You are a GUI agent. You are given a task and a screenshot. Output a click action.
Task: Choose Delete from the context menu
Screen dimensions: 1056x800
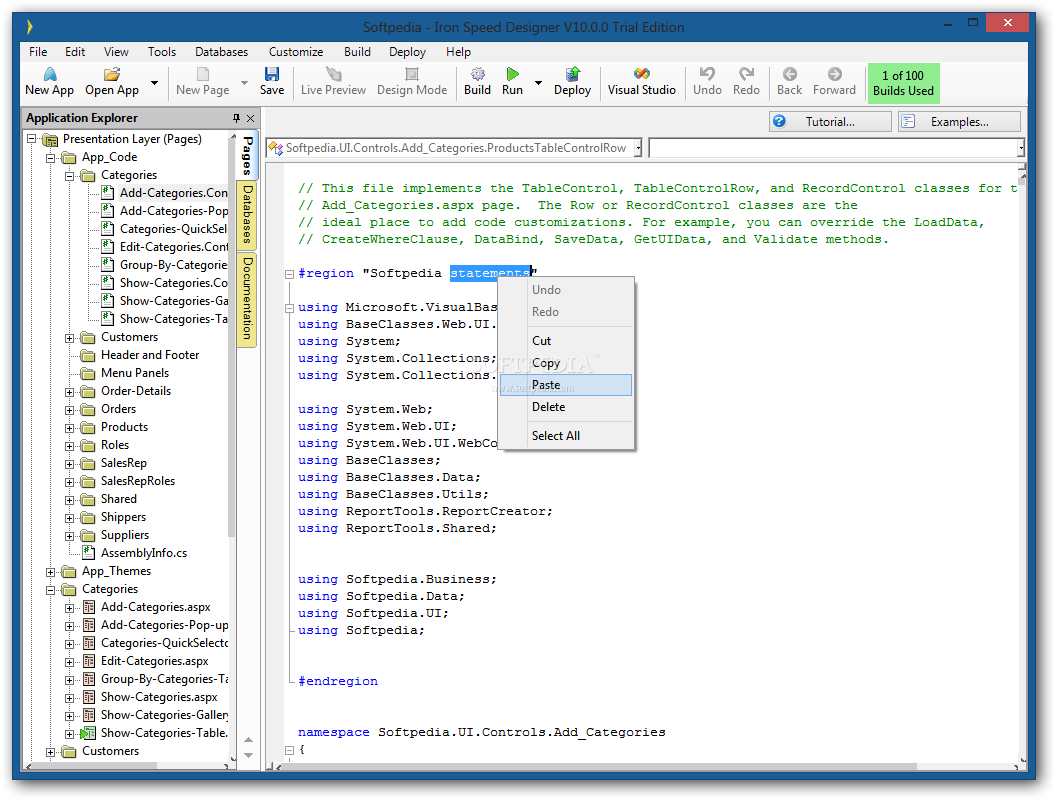click(566, 407)
